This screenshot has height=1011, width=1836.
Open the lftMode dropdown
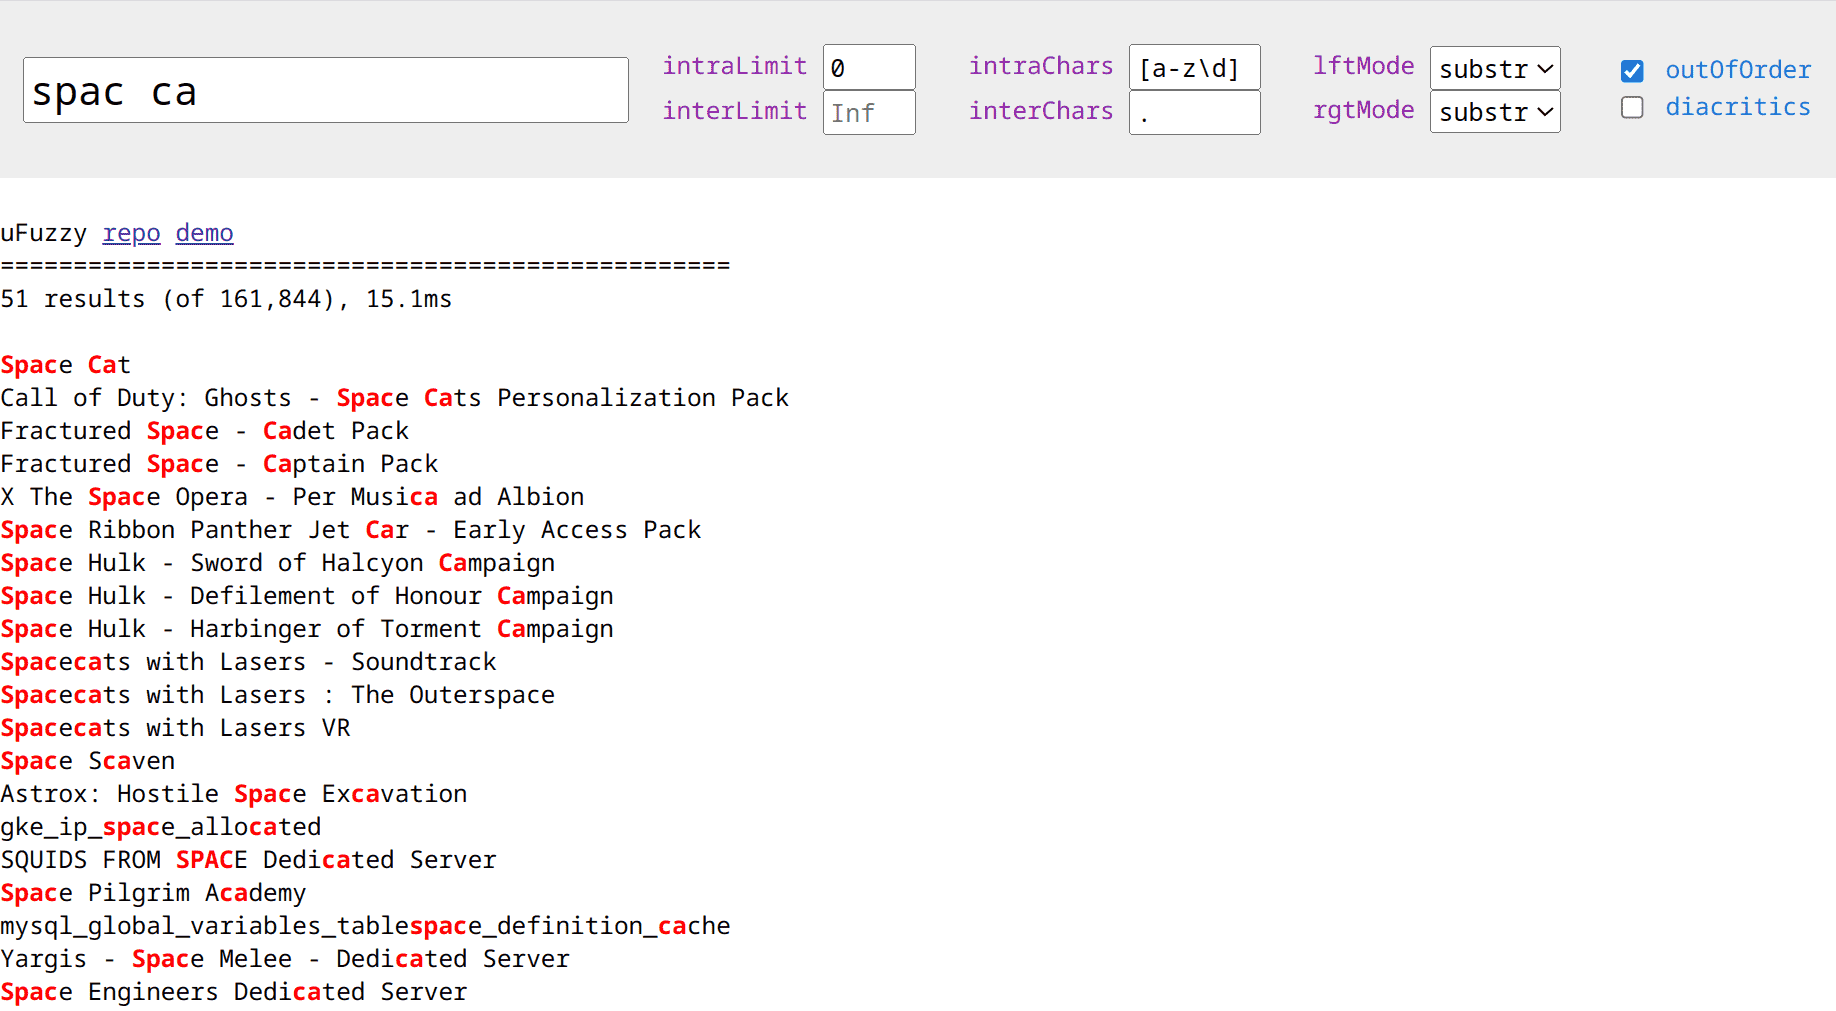pos(1495,68)
